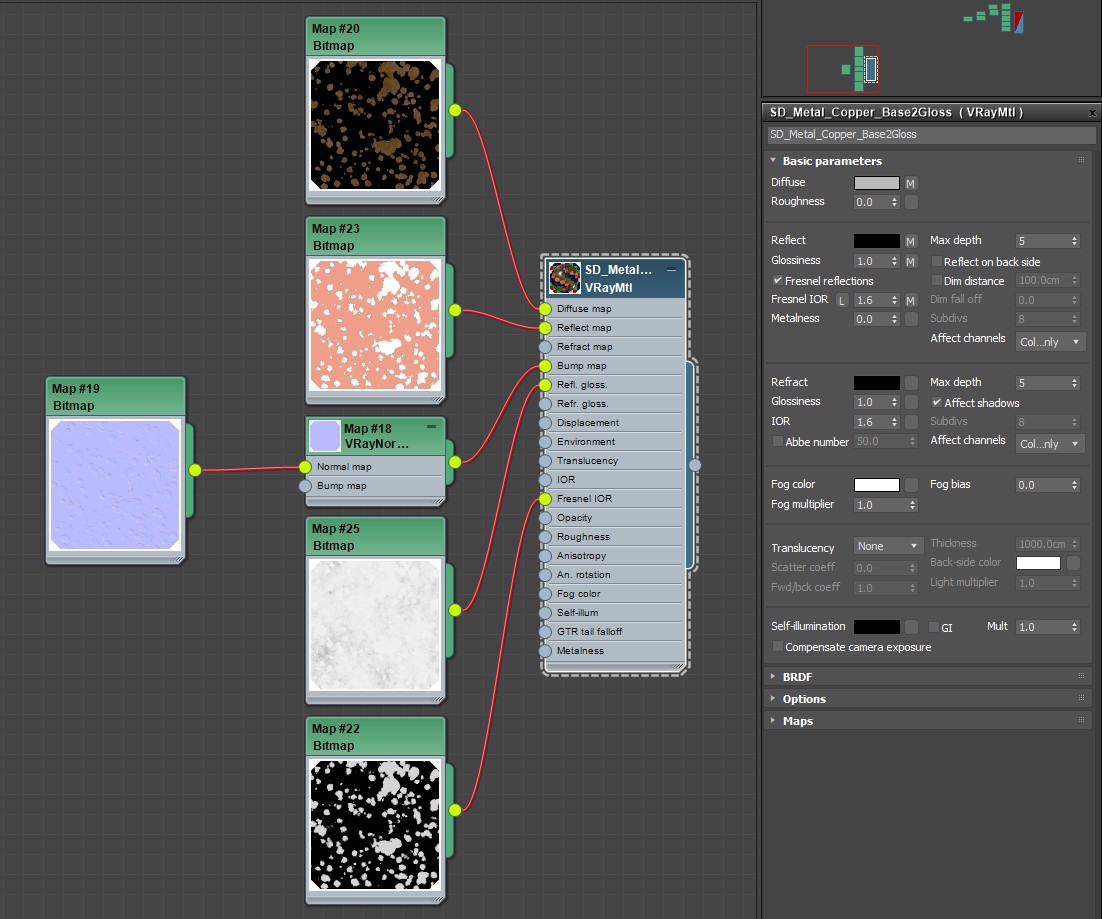Viewport: 1102px width, 919px height.
Task: Edit the material name field
Action: point(931,134)
